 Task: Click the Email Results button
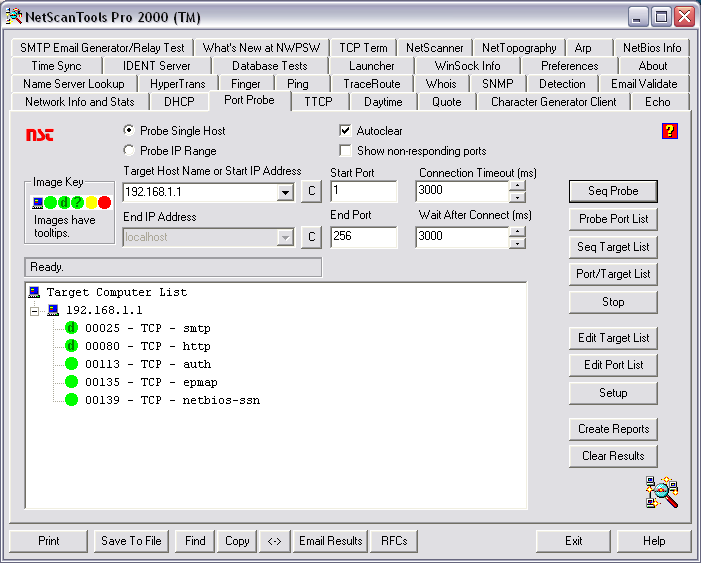tap(330, 541)
